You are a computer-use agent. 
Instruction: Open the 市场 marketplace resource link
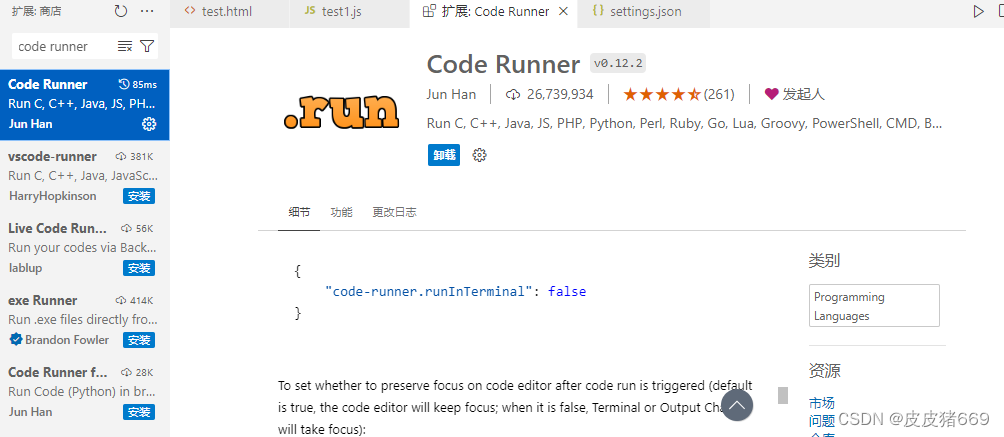pos(822,403)
